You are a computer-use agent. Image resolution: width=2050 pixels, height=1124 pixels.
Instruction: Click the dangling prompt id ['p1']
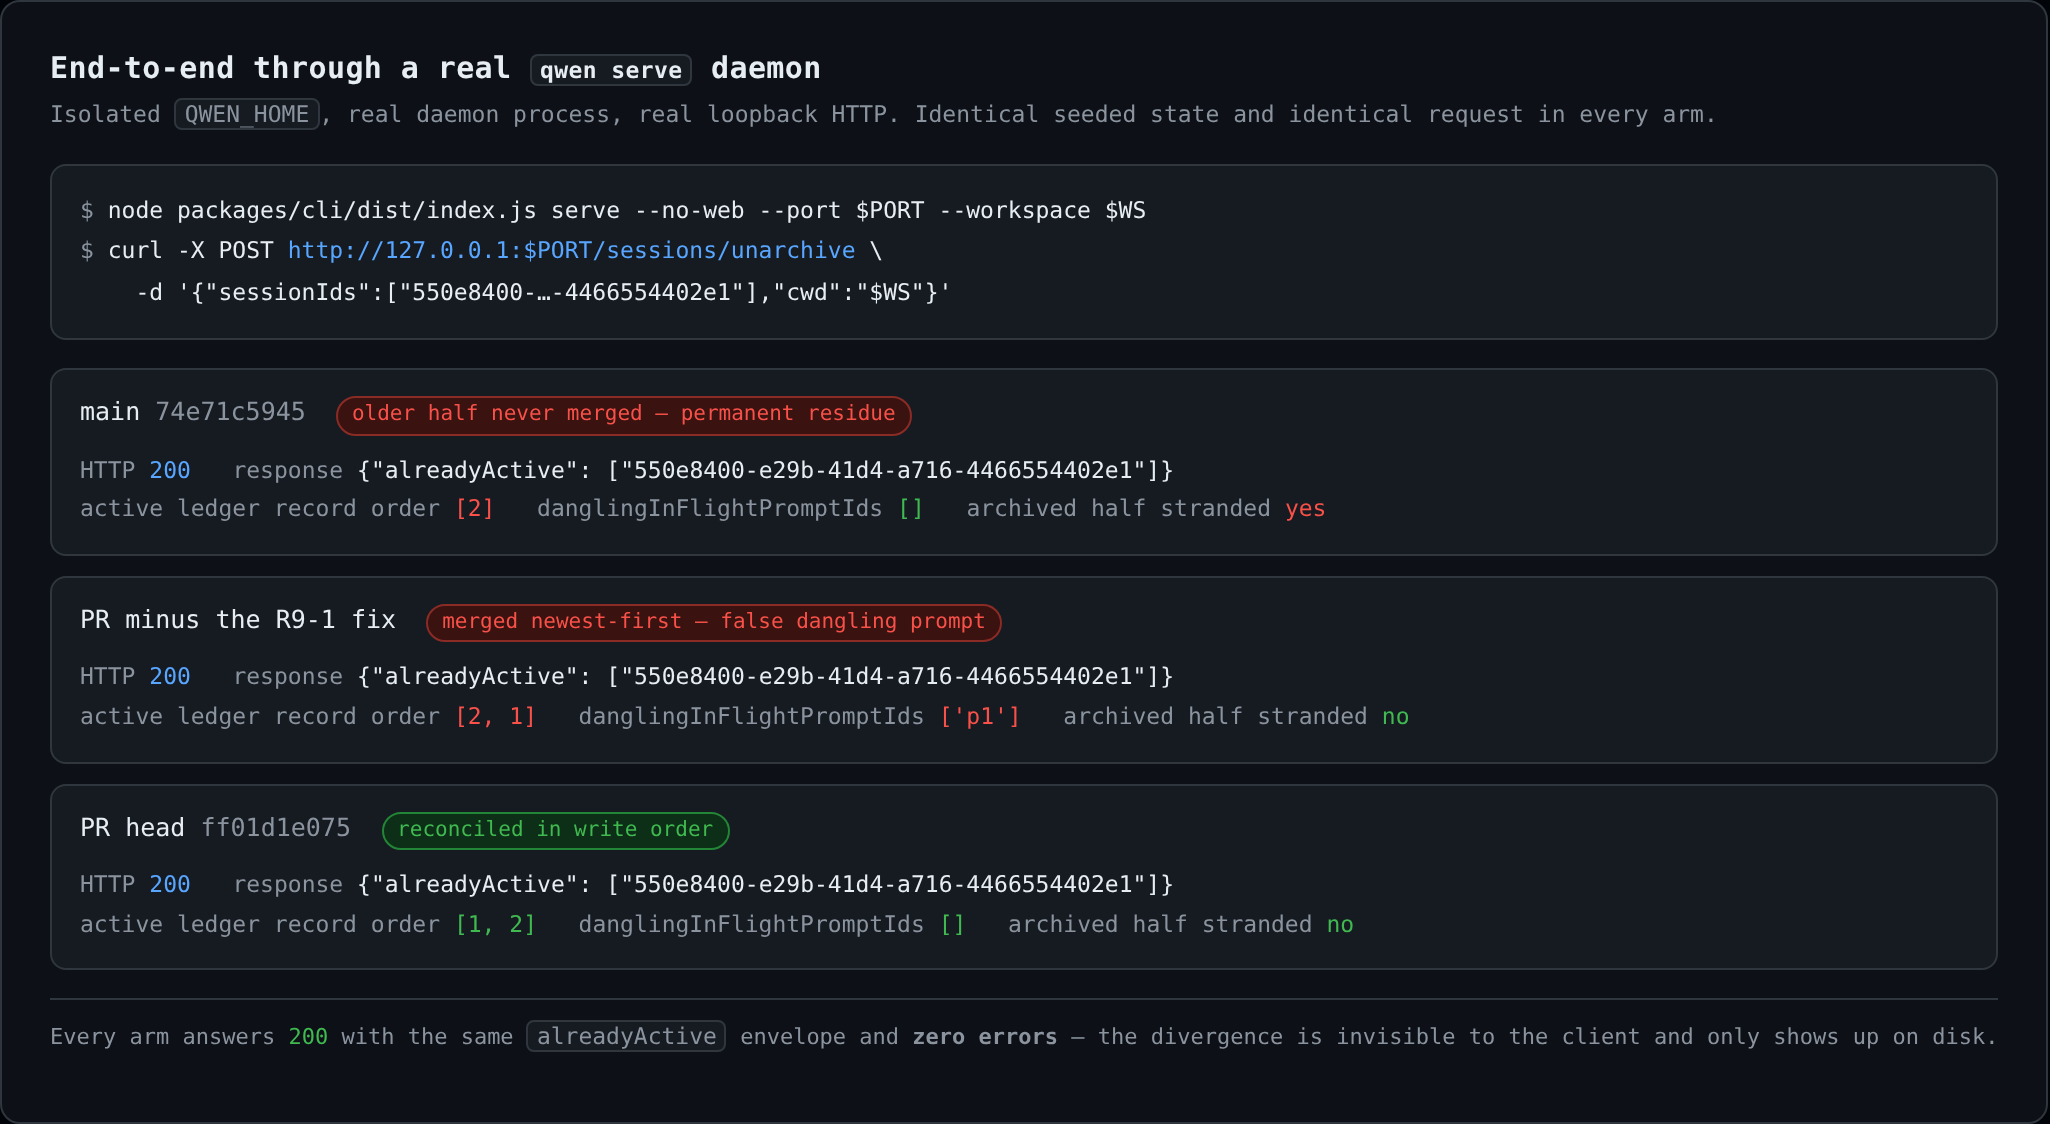(x=980, y=717)
